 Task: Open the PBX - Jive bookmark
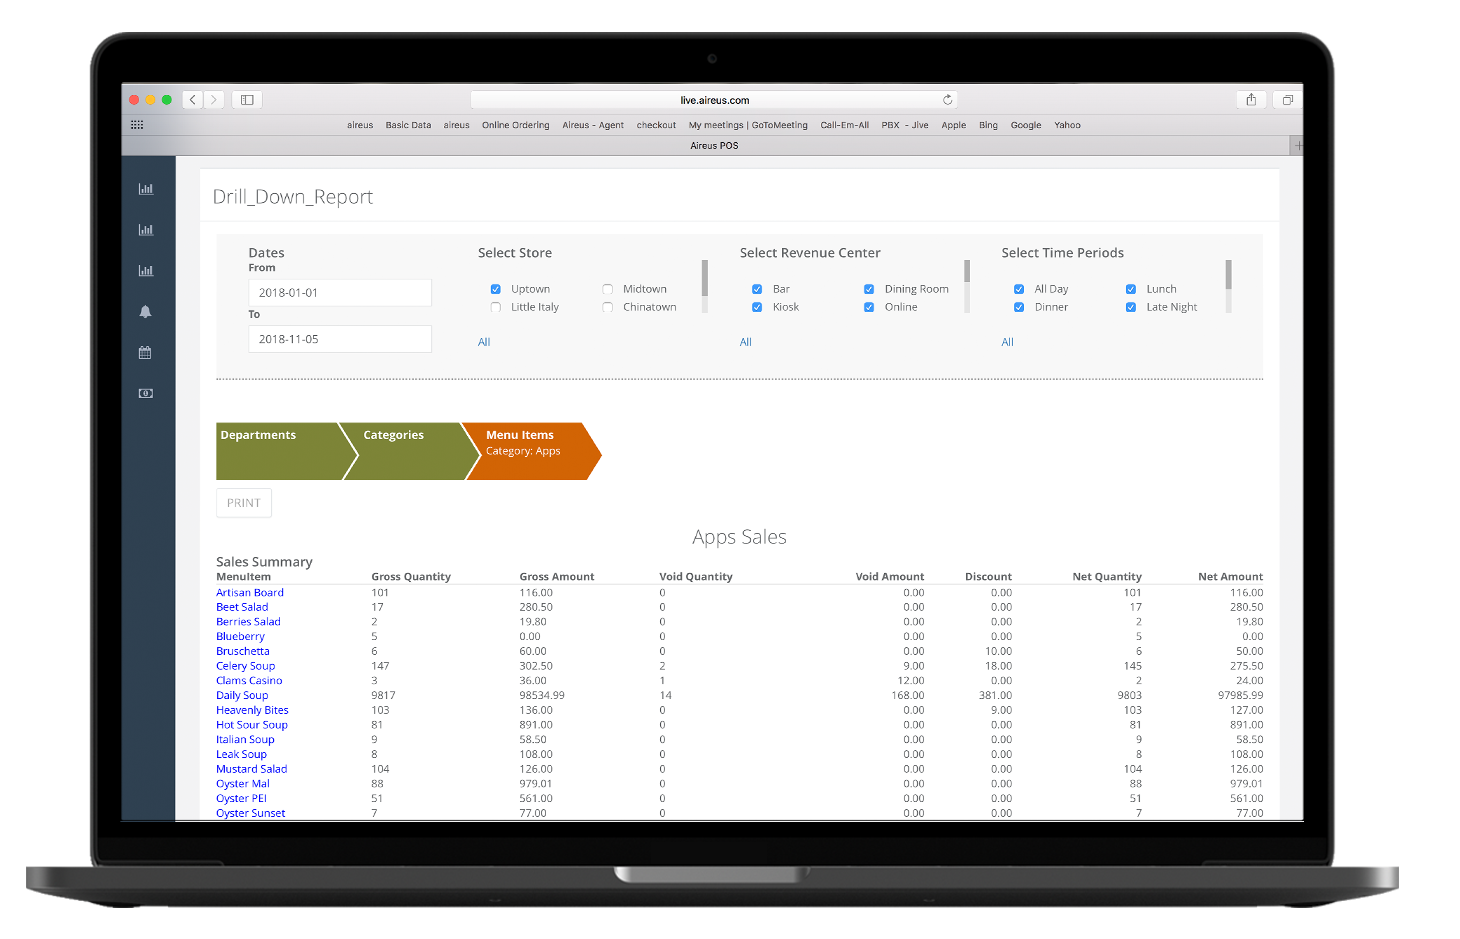pyautogui.click(x=905, y=125)
